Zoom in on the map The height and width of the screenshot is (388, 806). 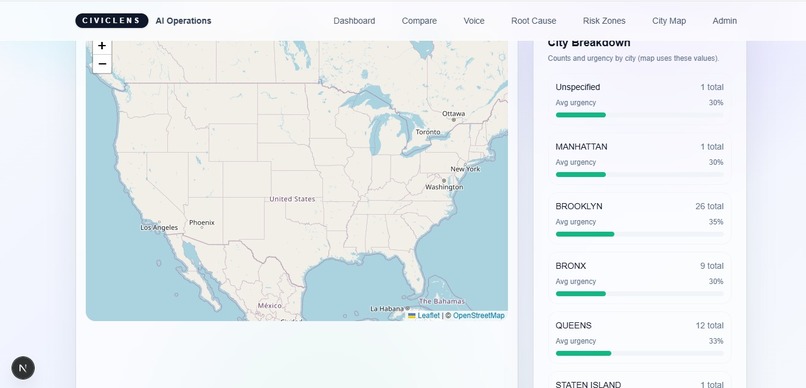coord(102,46)
